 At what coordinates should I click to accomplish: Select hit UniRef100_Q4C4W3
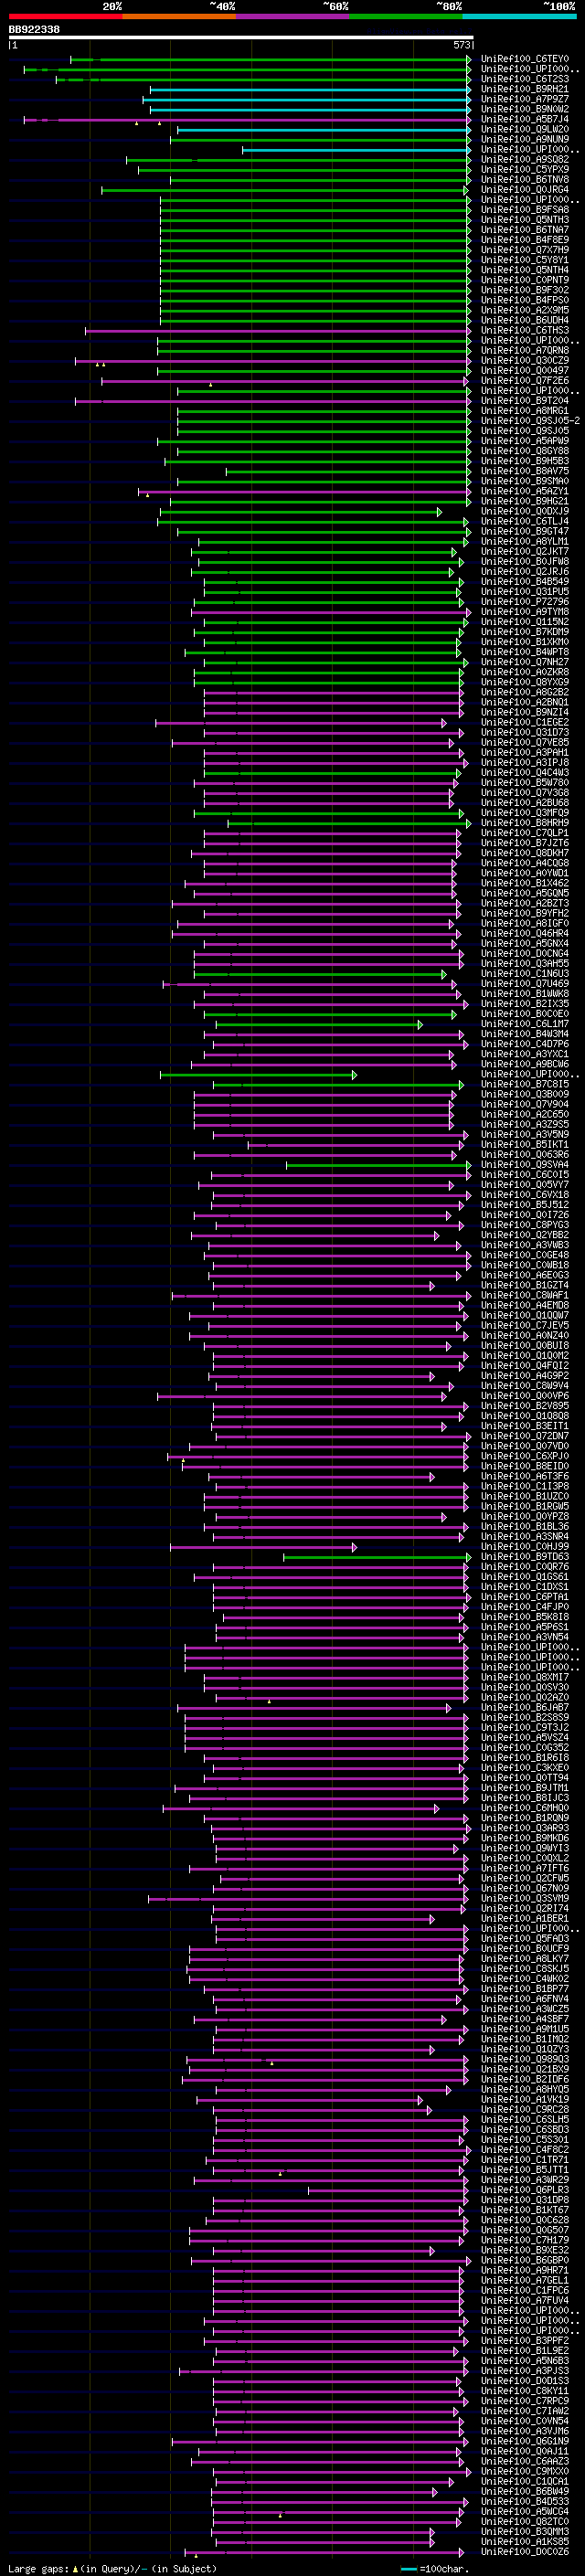tap(525, 773)
